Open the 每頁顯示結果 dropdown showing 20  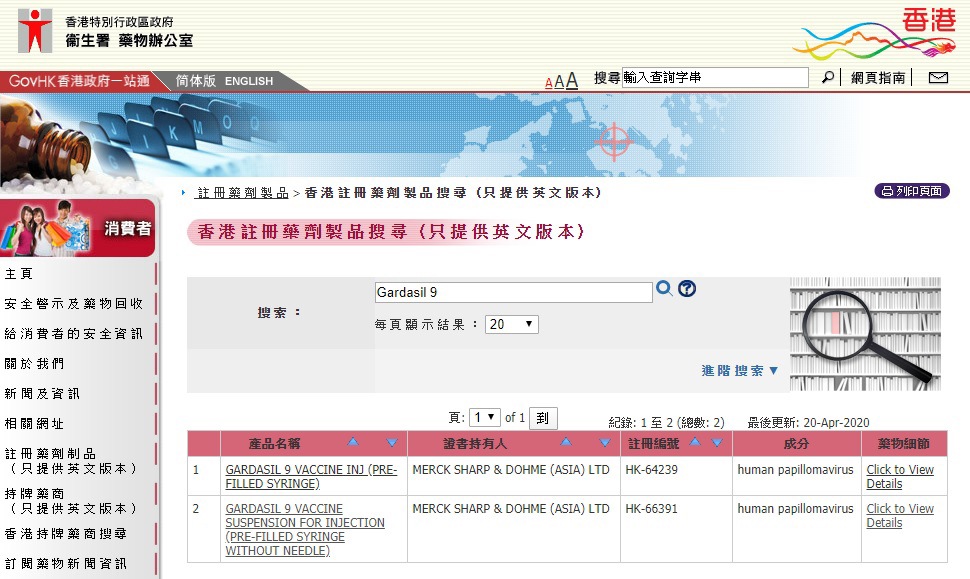click(x=512, y=324)
